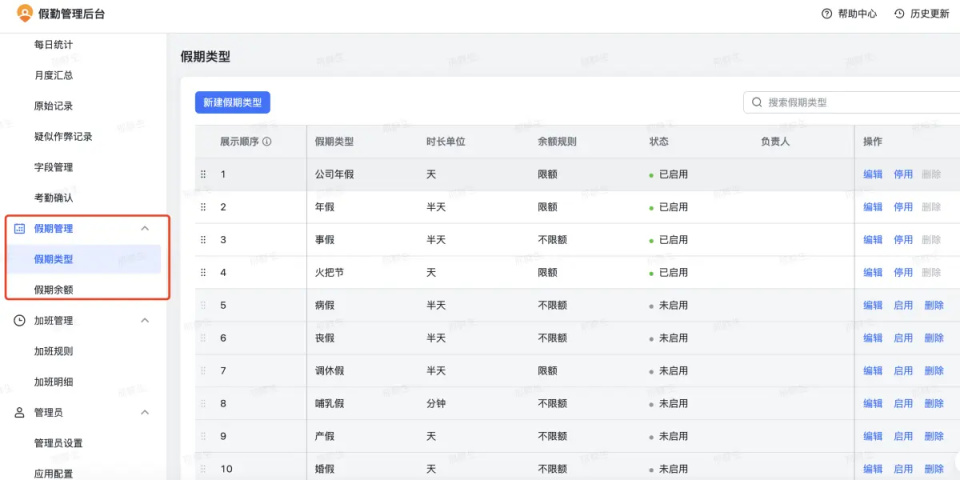Click the 余额规则 column header
960x480 pixels.
[557, 141]
